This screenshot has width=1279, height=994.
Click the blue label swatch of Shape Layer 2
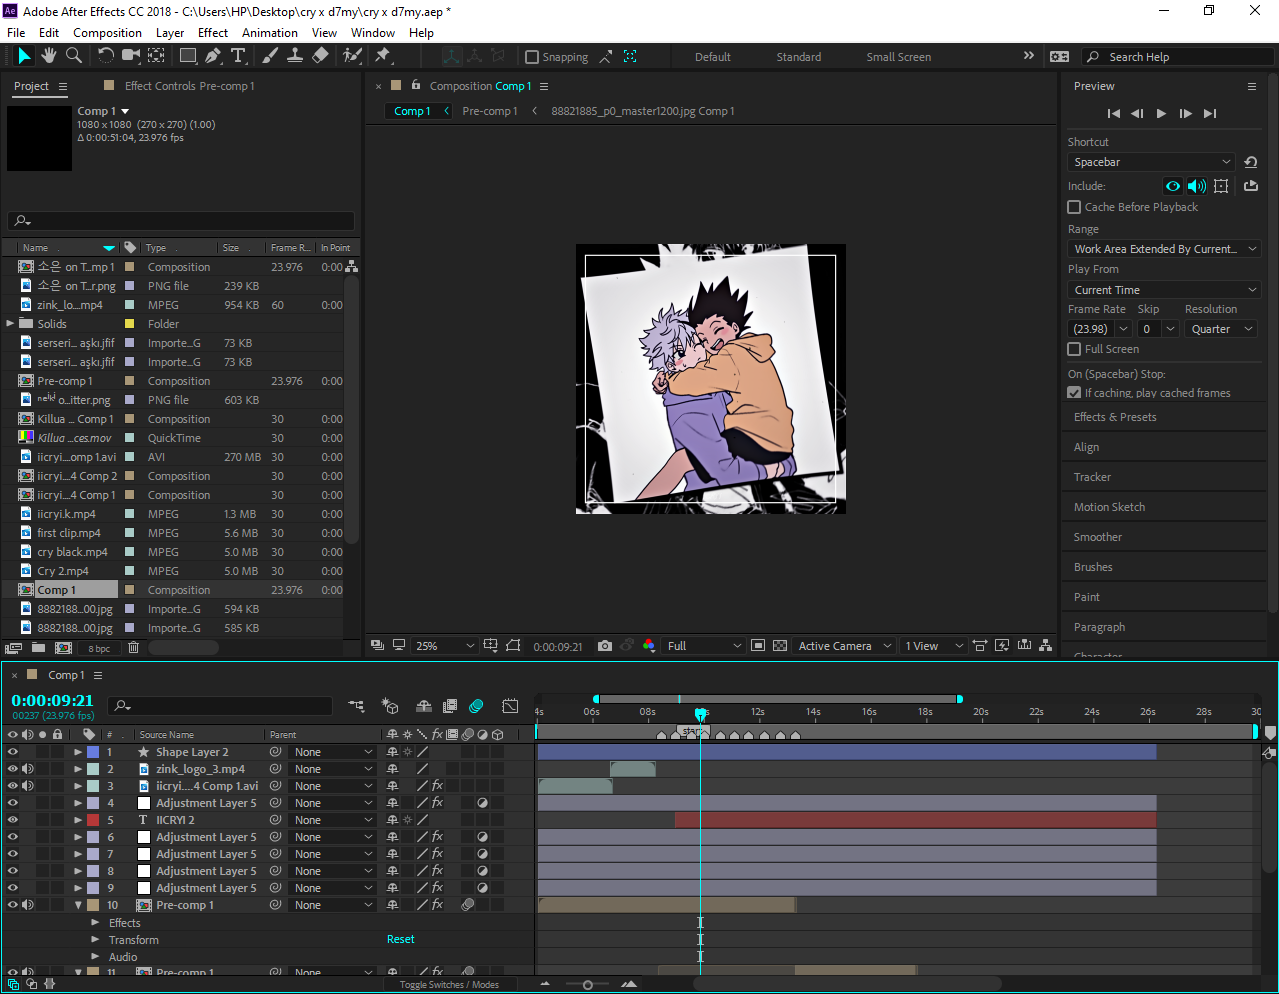tap(93, 752)
